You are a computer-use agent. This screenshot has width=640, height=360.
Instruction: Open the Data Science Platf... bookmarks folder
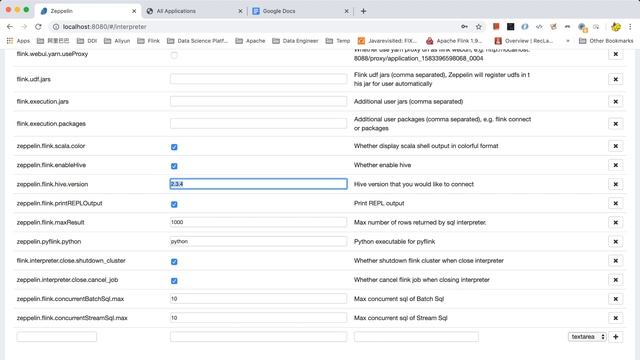pos(198,41)
